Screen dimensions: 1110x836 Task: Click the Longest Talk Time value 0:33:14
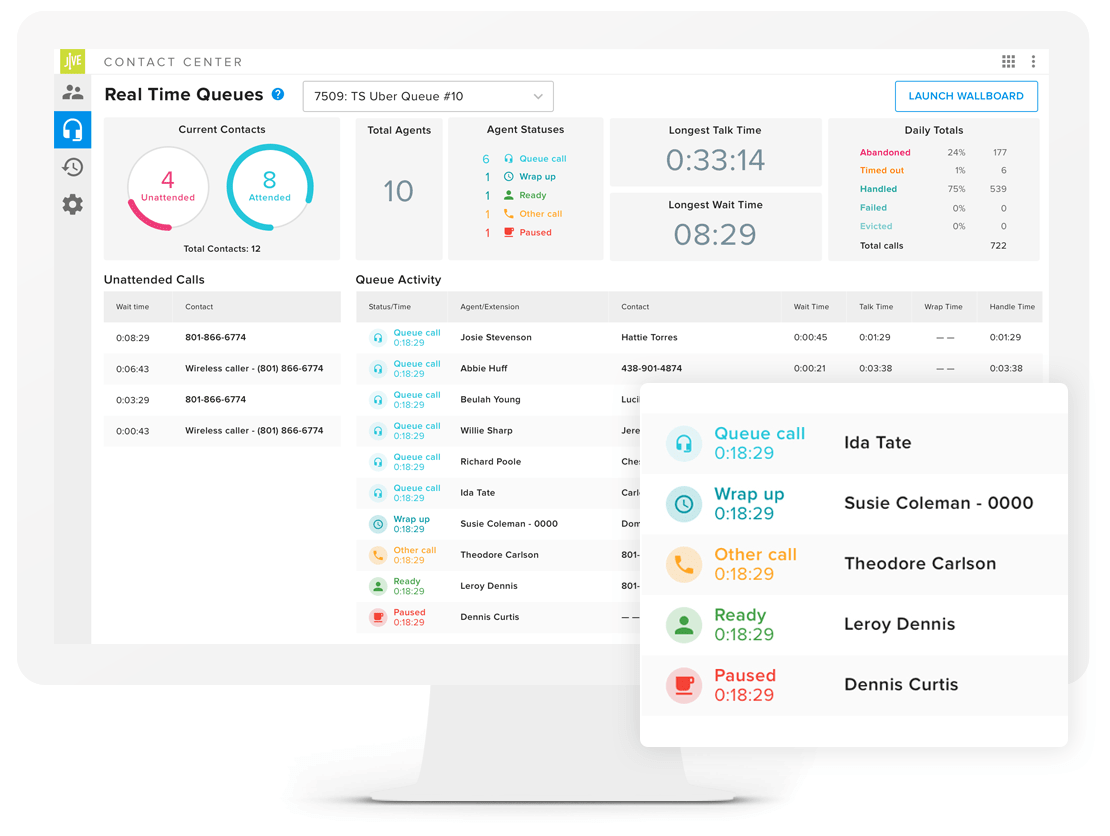coord(715,161)
